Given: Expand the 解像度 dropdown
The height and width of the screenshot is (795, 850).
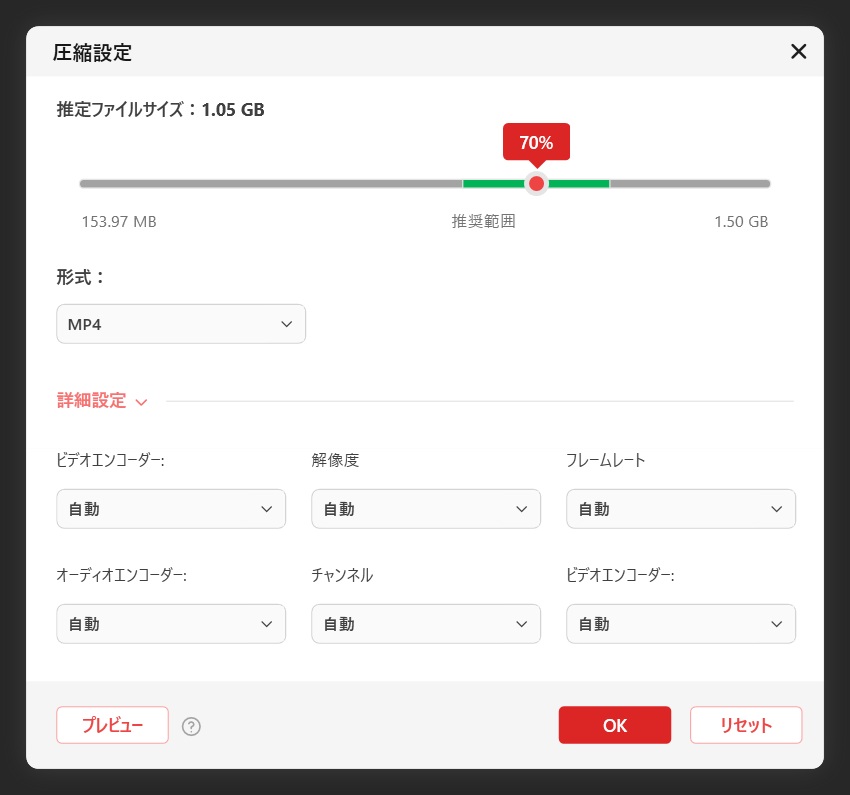Looking at the screenshot, I should 426,509.
